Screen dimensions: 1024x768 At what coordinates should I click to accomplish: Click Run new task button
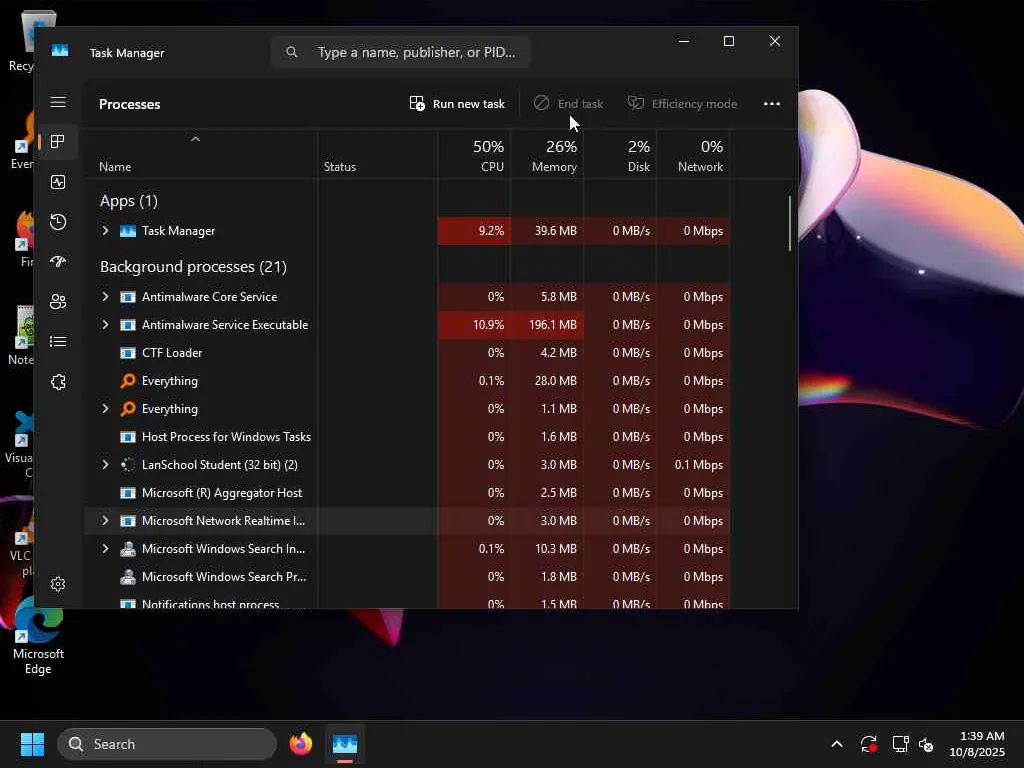(x=457, y=104)
